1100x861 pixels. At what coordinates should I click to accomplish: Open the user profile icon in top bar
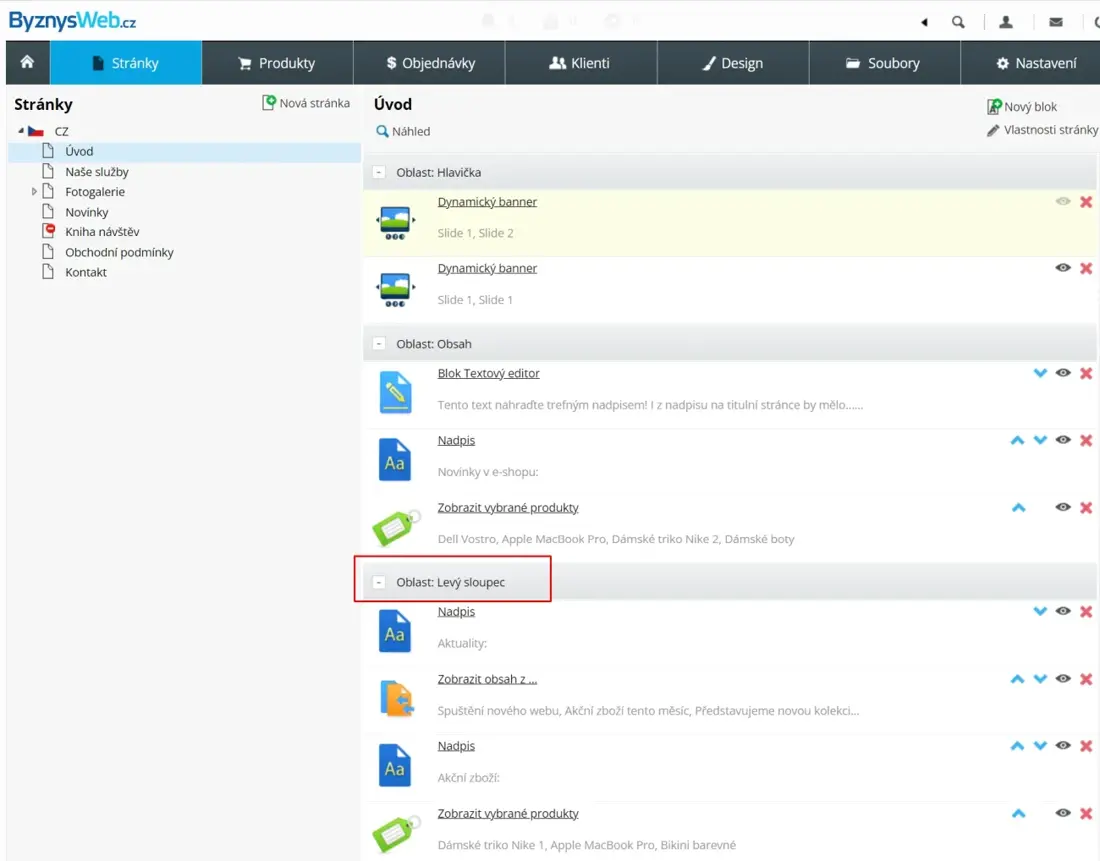pyautogui.click(x=1006, y=22)
